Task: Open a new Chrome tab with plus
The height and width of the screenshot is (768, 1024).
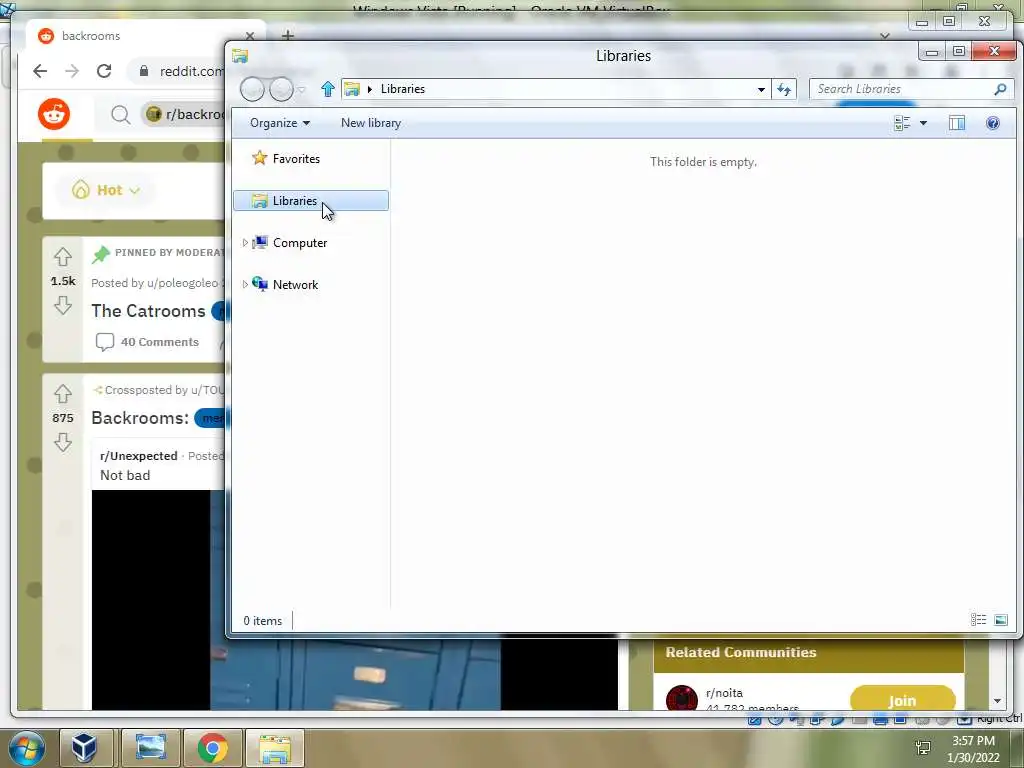Action: click(288, 35)
